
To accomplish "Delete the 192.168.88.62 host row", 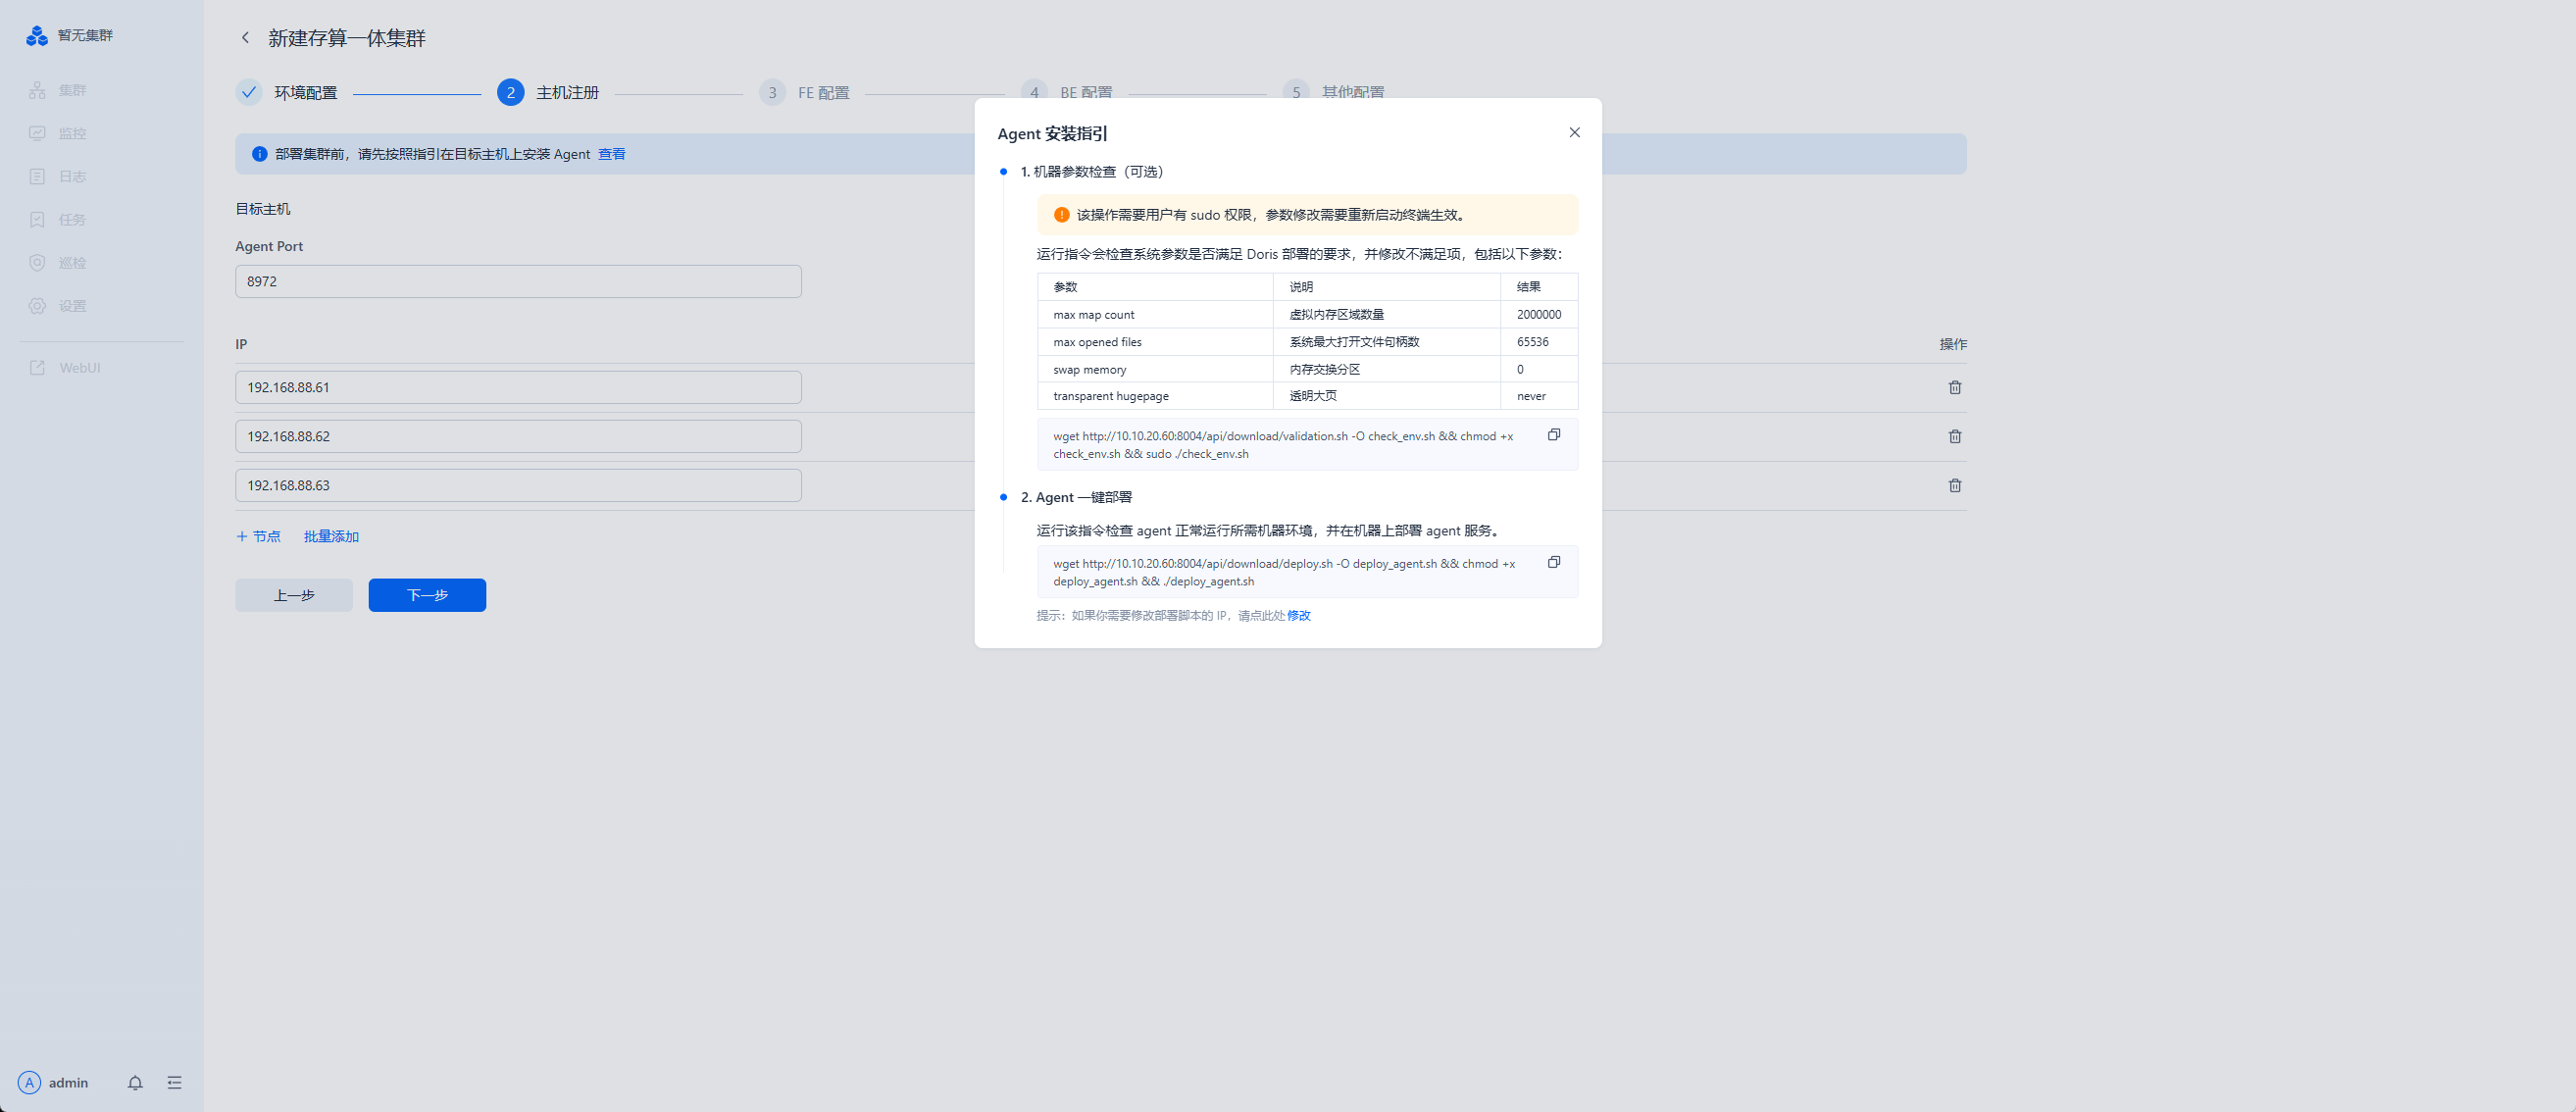I will 1954,436.
